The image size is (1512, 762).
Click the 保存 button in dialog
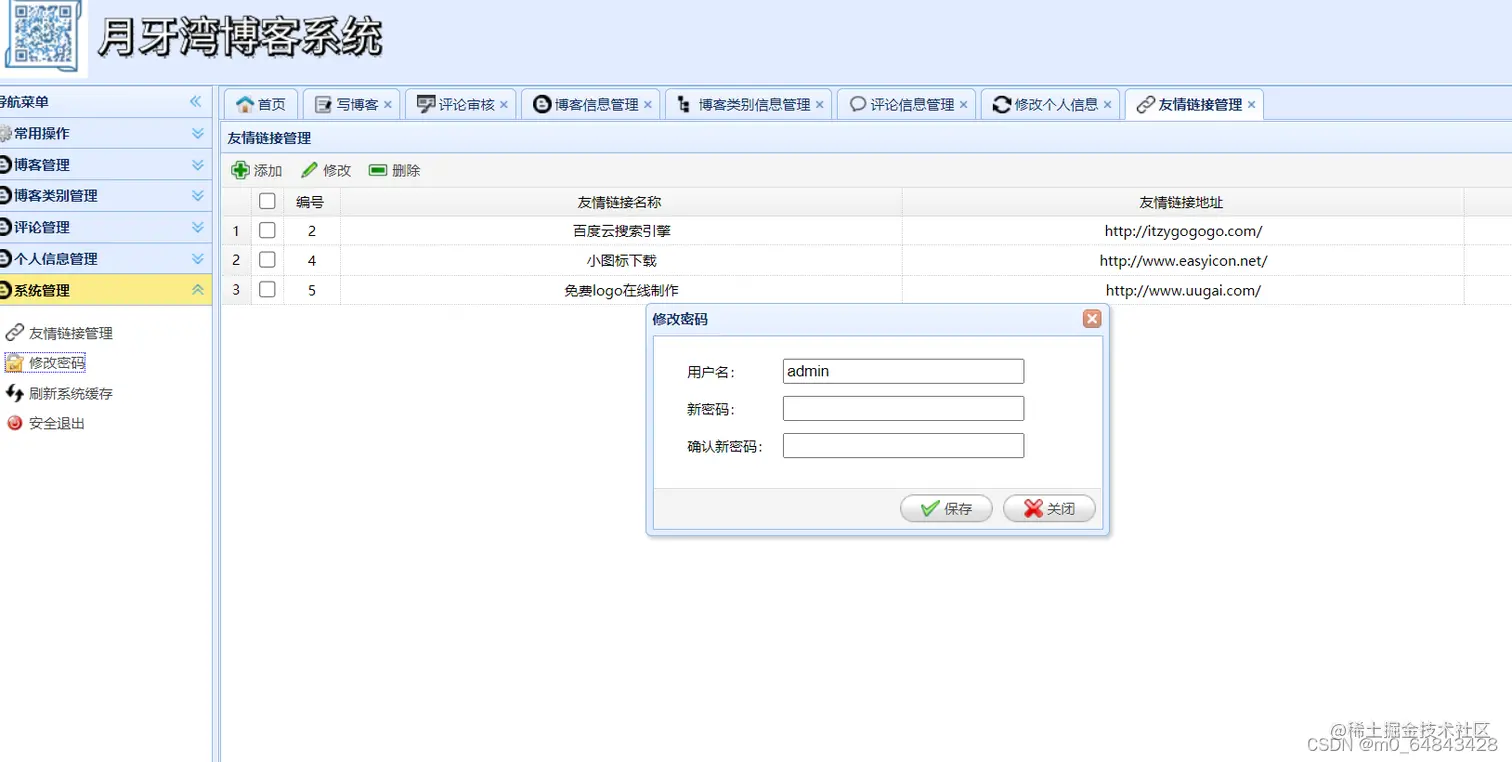[946, 508]
